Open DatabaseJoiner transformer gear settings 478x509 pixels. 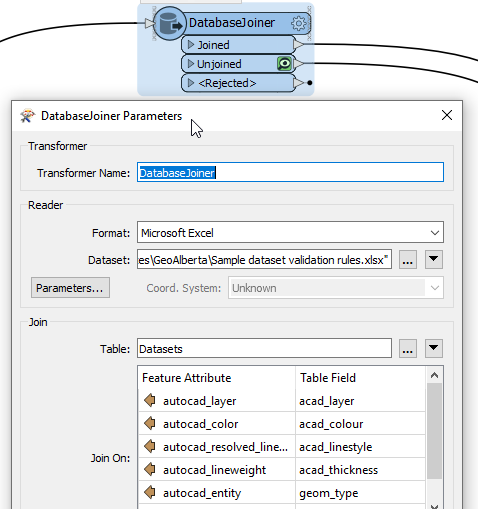pos(298,23)
